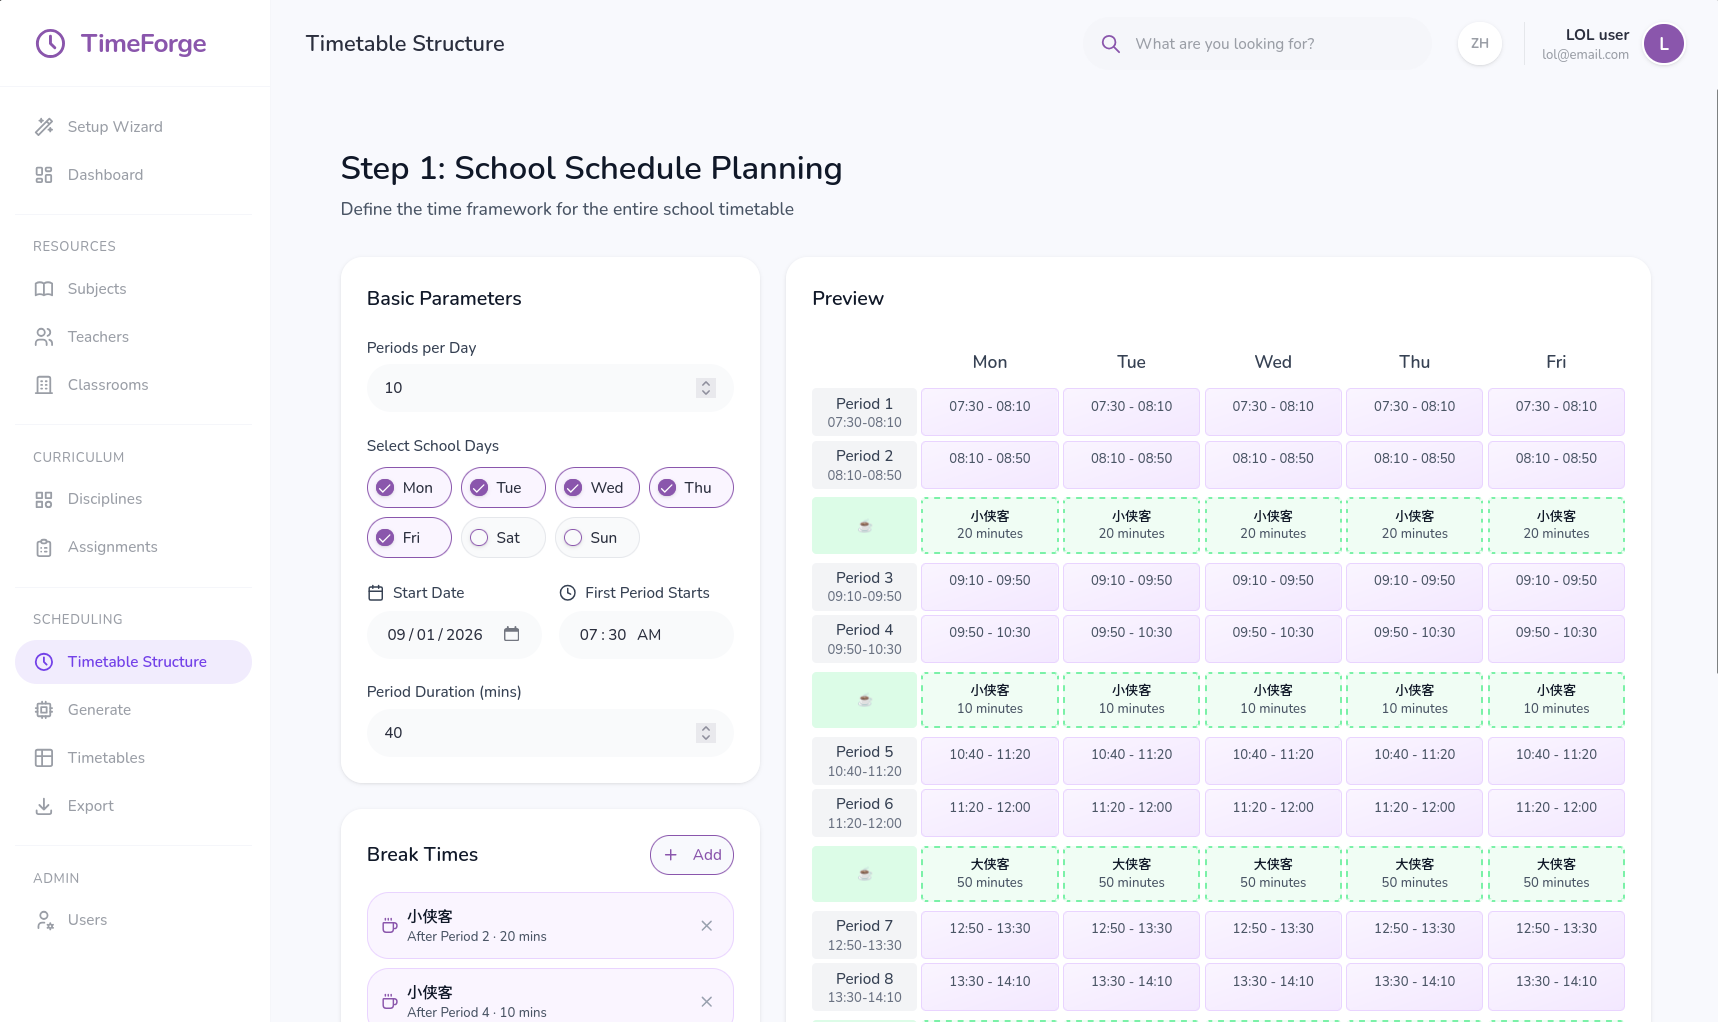Toggle the Fri school day off
Screen dimensions: 1718x1022
[x=409, y=538]
